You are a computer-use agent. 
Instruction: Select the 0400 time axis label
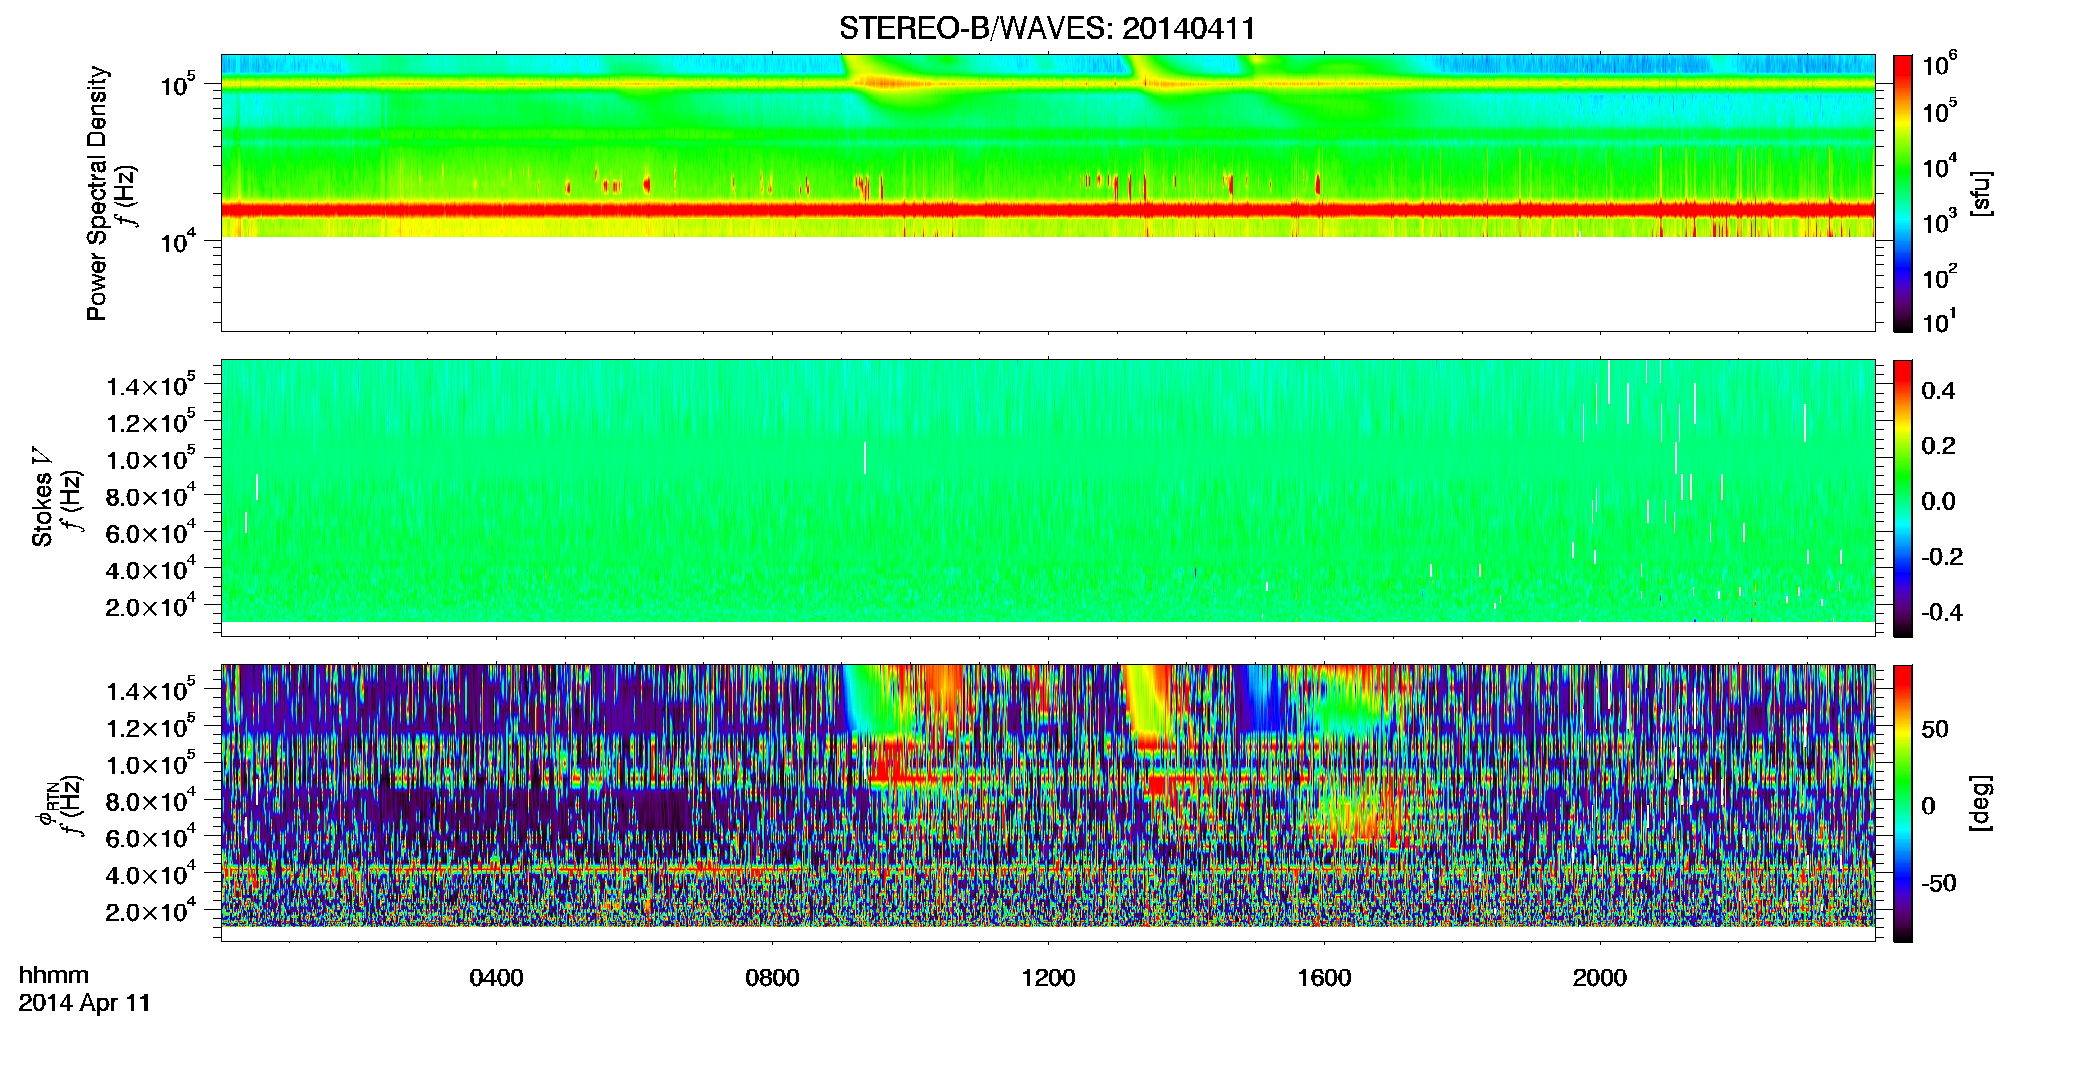(x=496, y=978)
